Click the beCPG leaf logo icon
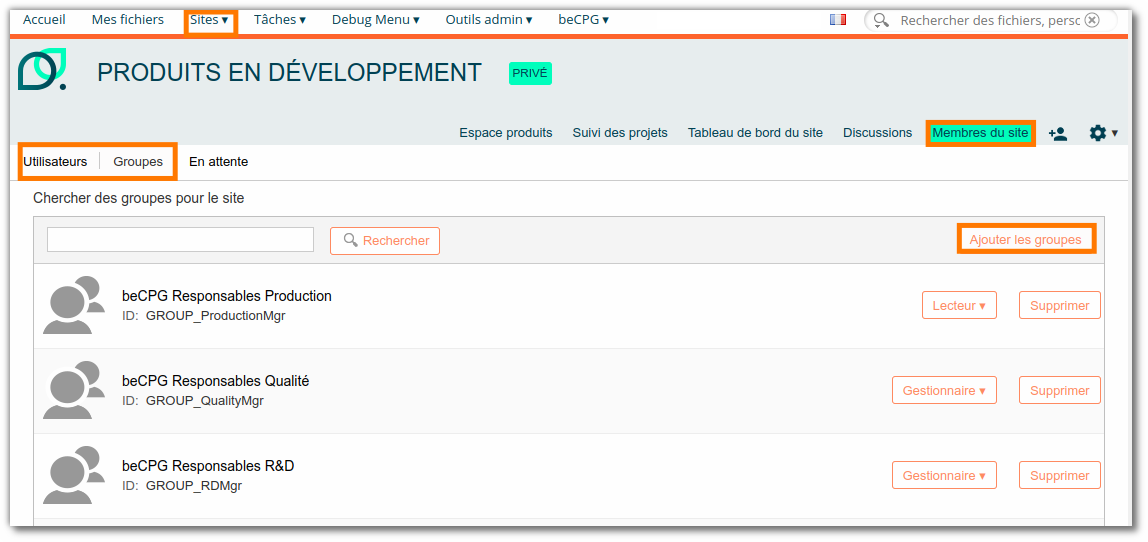This screenshot has width=1148, height=542. 42,70
